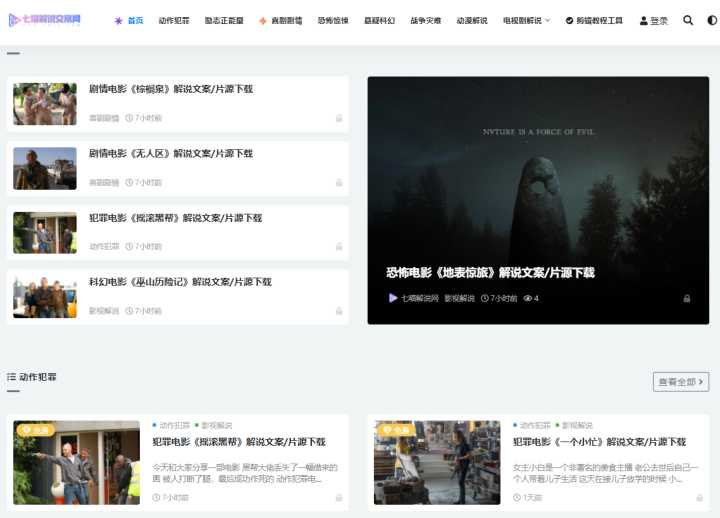Click orange badge on 《一个小忙》 card image

[396, 430]
